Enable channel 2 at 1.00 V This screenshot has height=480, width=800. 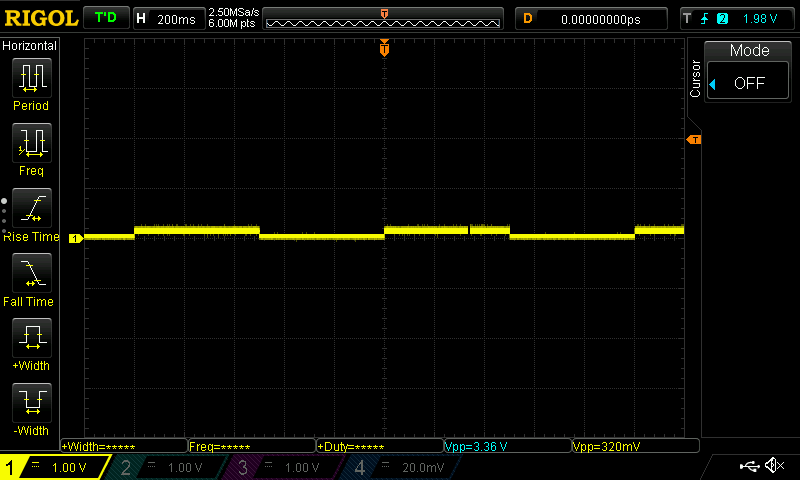(168, 467)
